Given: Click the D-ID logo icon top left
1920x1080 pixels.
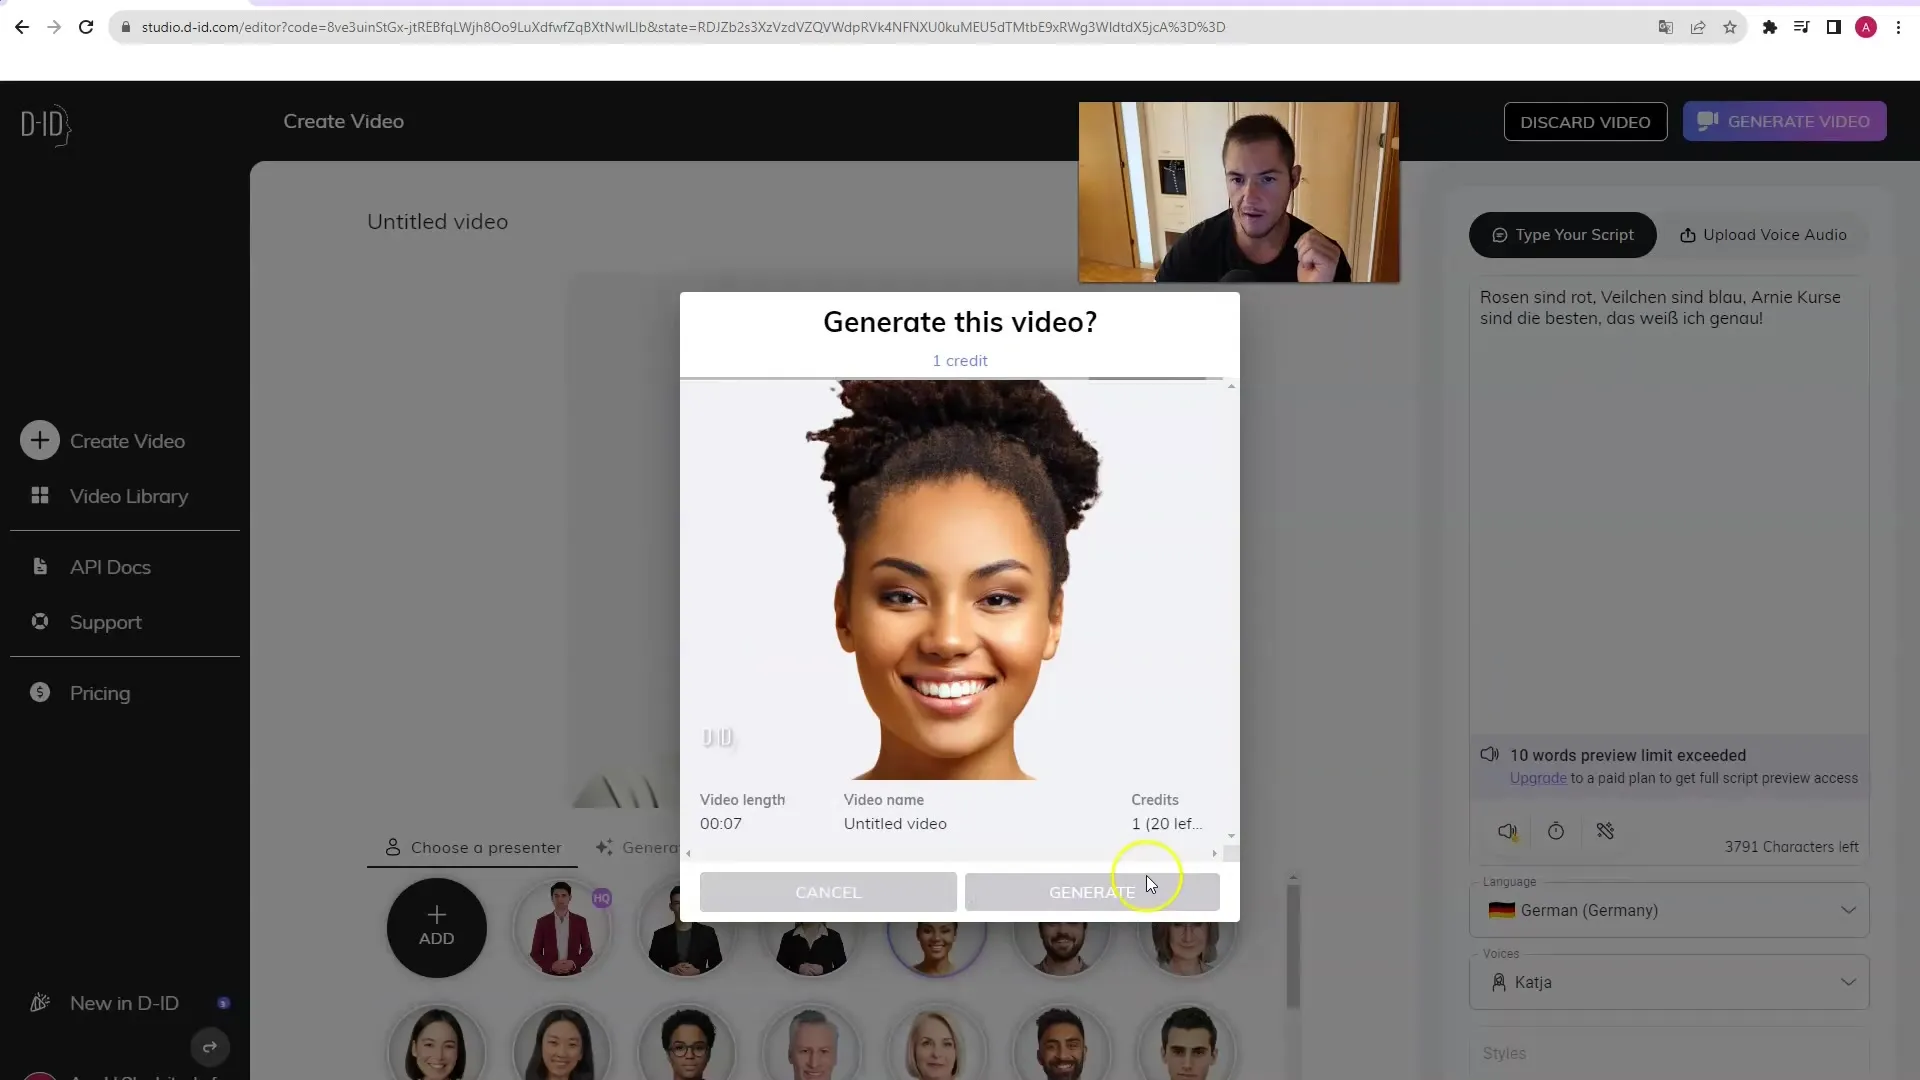Looking at the screenshot, I should pos(44,123).
